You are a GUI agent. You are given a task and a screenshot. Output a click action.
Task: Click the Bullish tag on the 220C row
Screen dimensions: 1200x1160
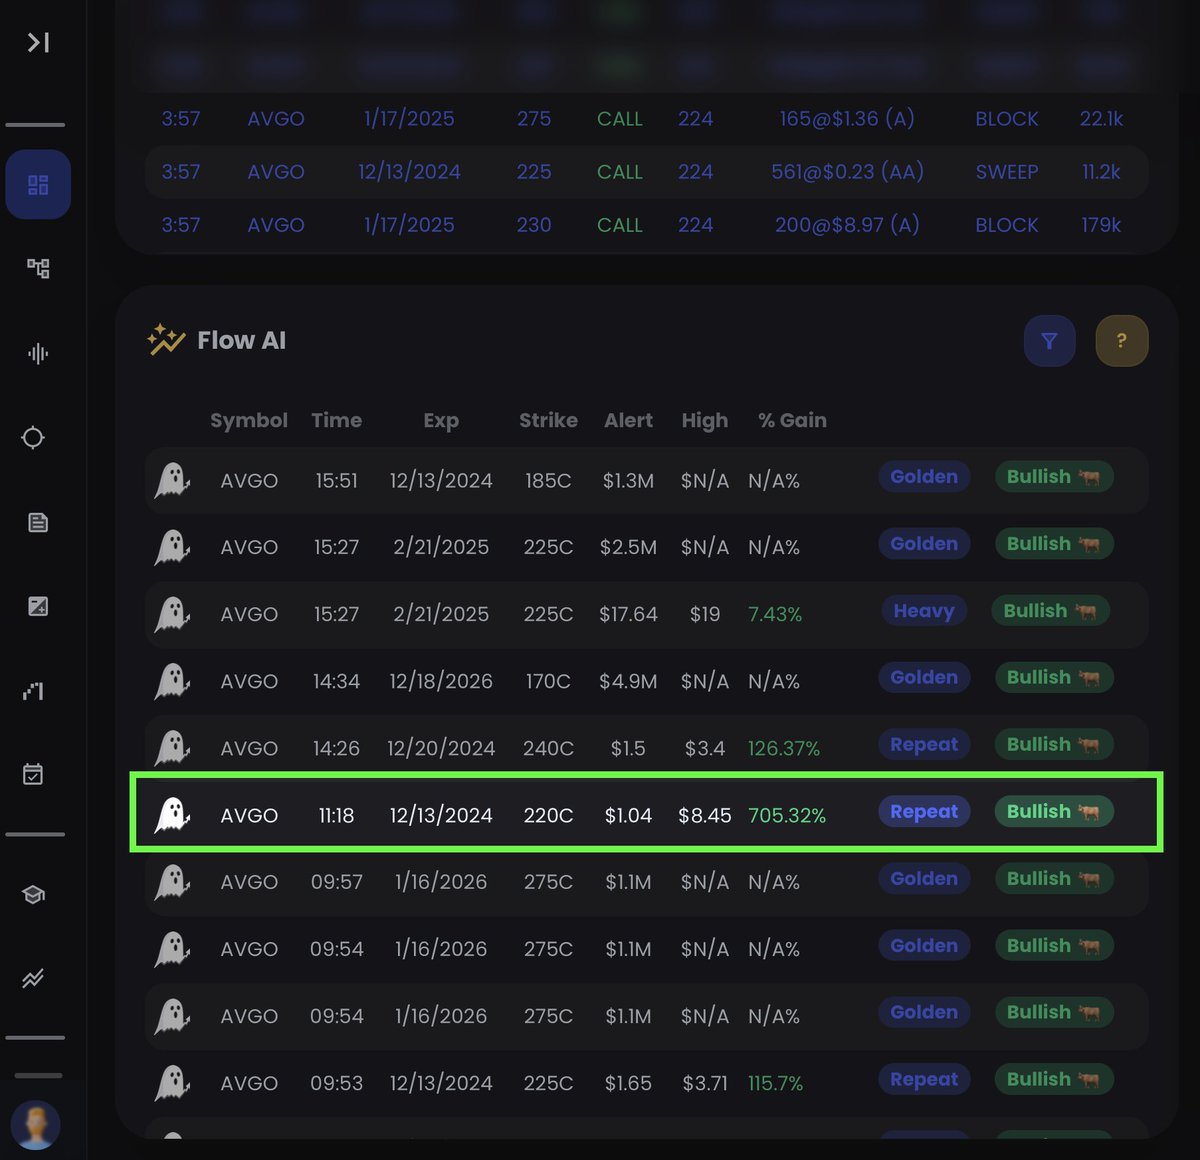(x=1053, y=812)
